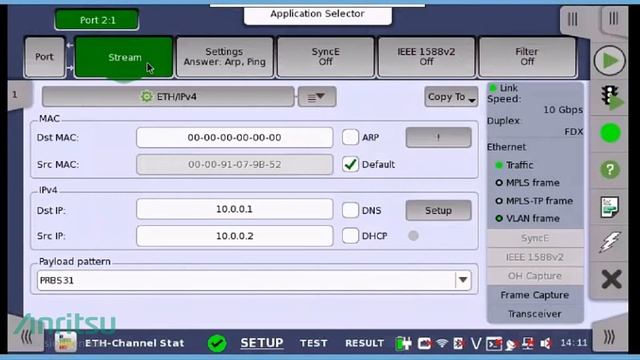
Task: Open Frame Capture in the side panel
Action: tap(535, 295)
